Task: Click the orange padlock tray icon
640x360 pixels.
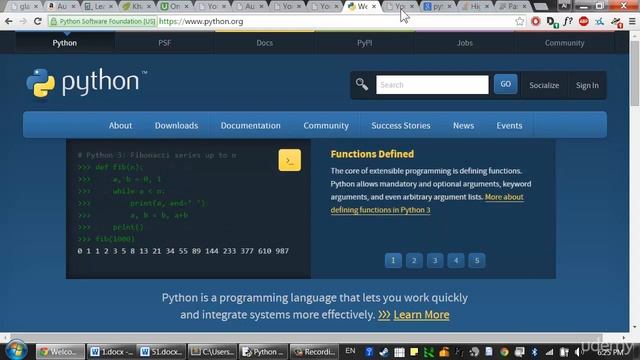Action: tap(444, 352)
